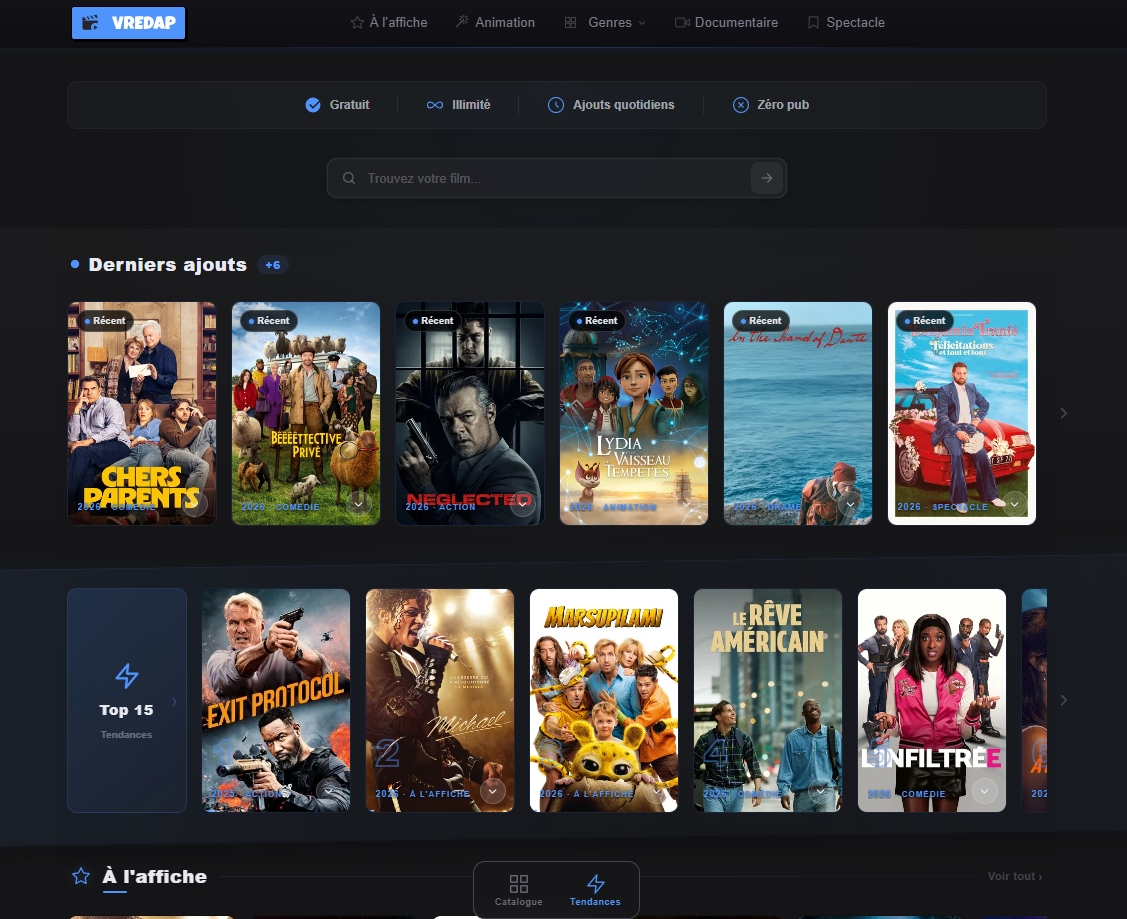Expand details chevron on Félicitations spectacle card
Image resolution: width=1127 pixels, height=919 pixels.
1014,504
